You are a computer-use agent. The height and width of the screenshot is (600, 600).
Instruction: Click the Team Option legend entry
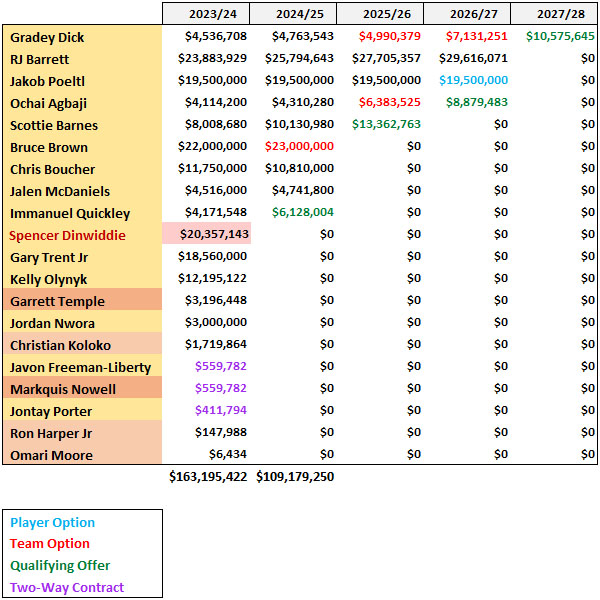coord(50,544)
